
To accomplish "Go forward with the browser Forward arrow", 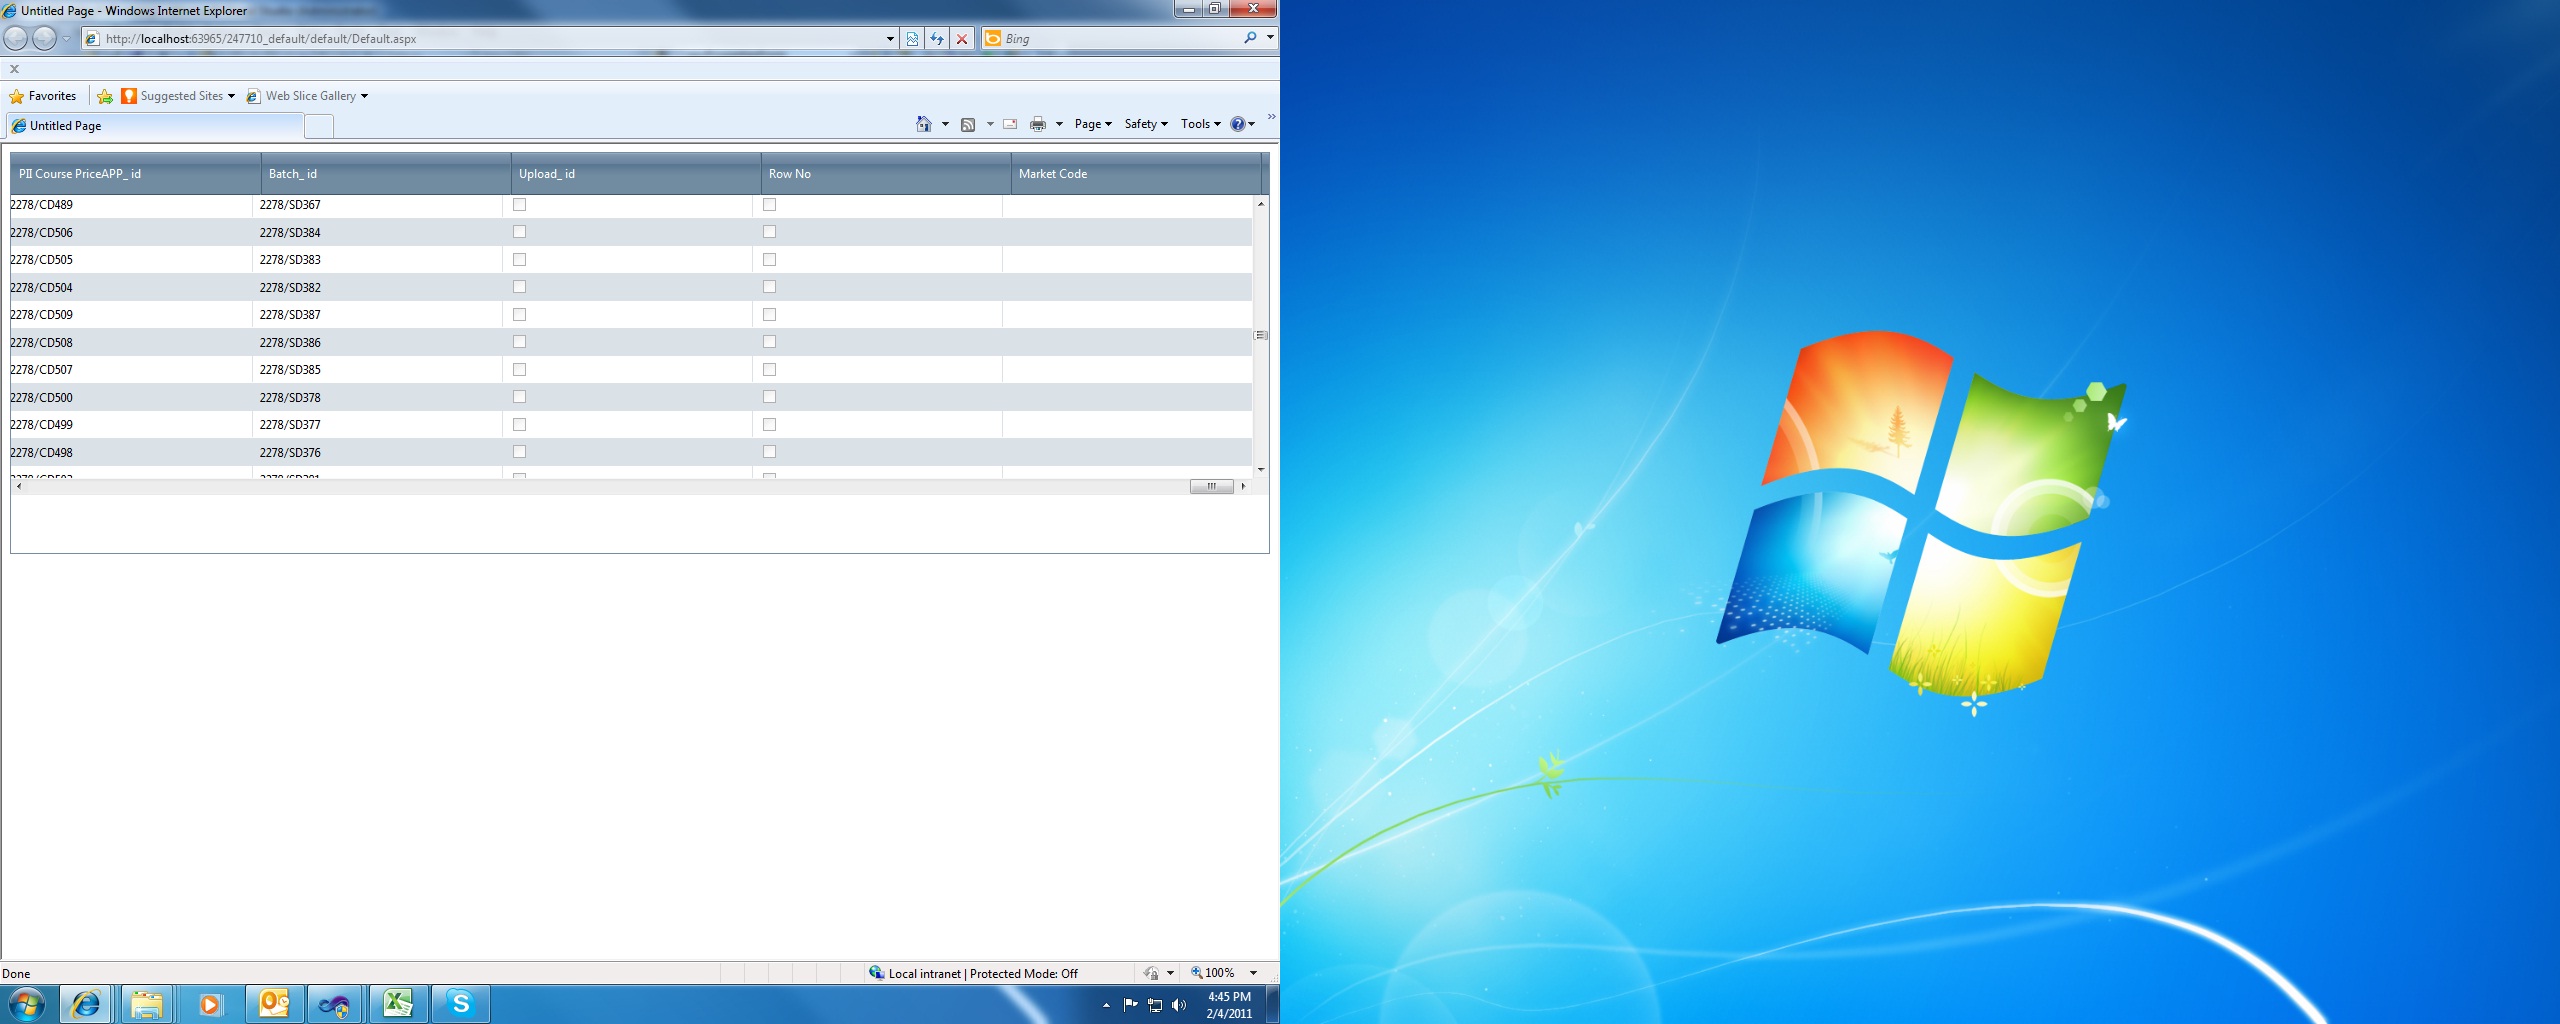I will (44, 38).
